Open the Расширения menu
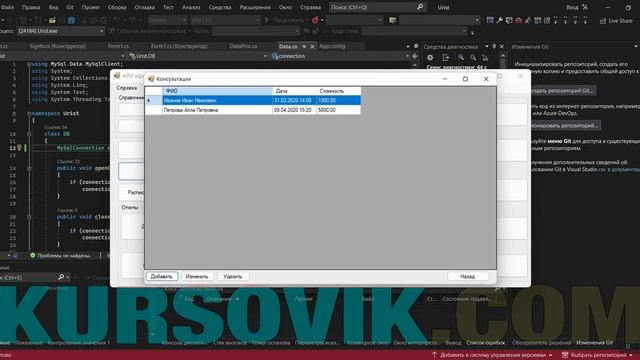This screenshot has height=360, width=640. click(255, 7)
